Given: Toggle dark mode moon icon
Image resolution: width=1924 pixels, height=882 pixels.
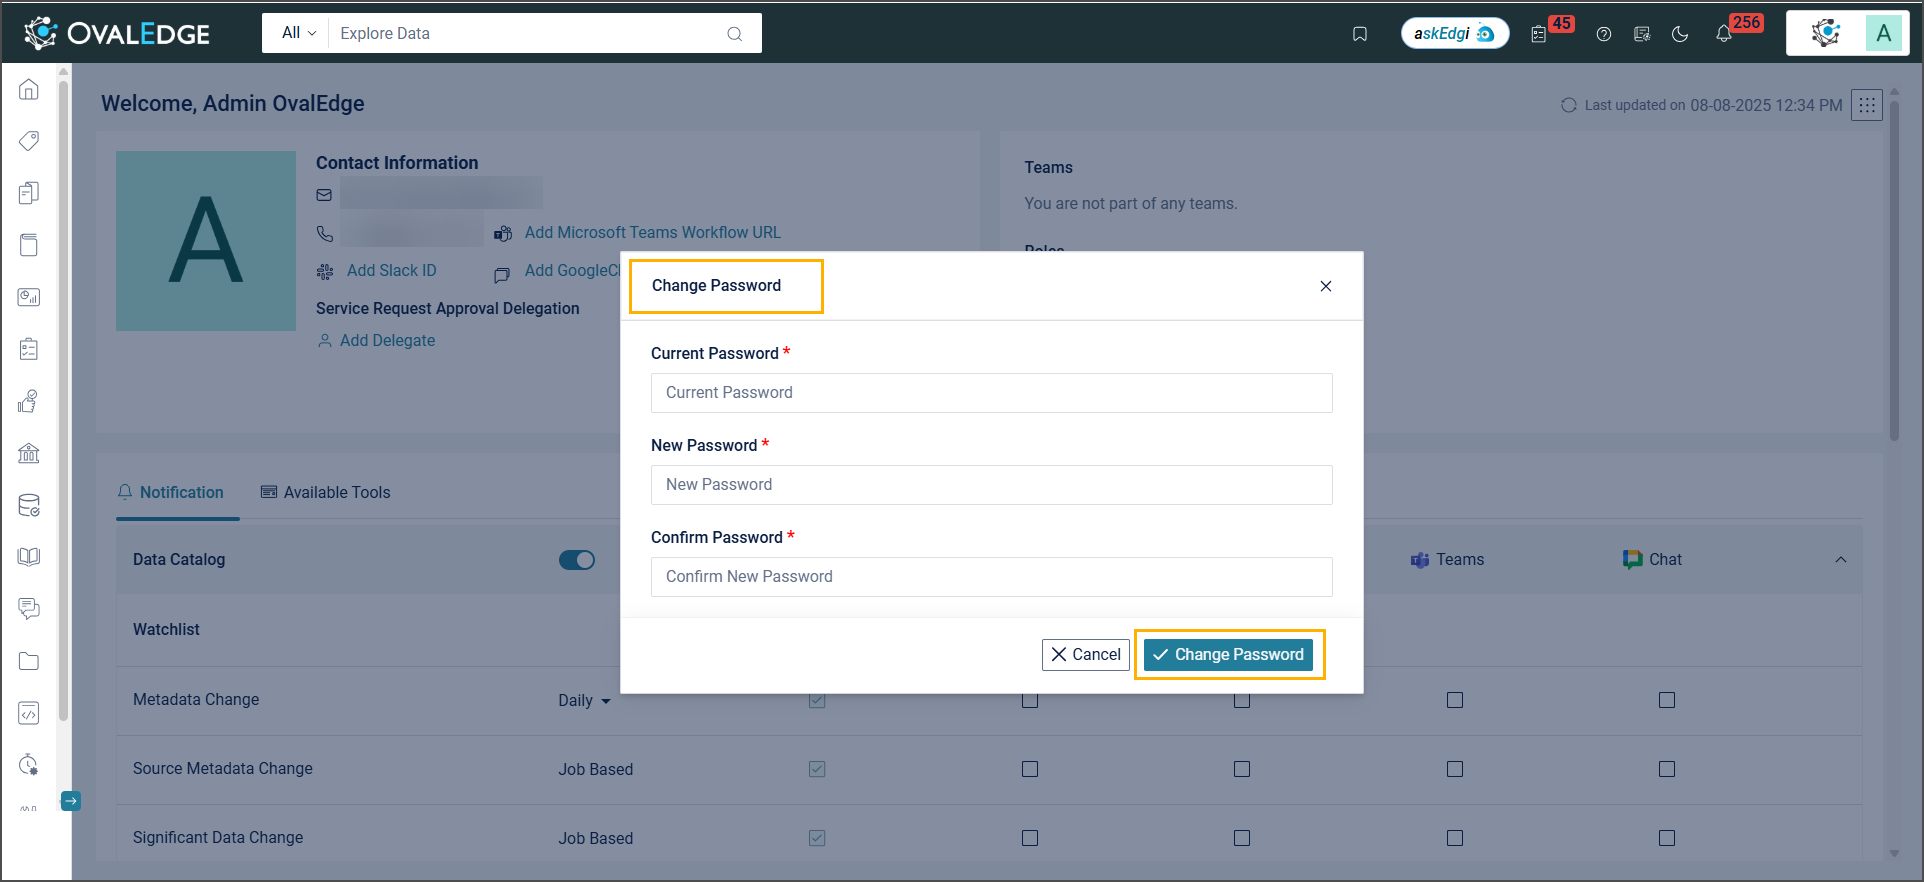Looking at the screenshot, I should click(x=1680, y=34).
